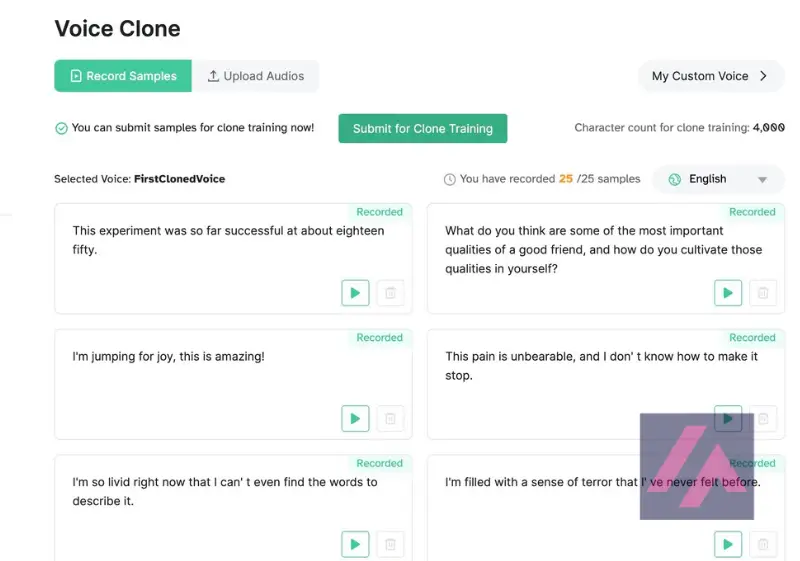Click the clock icon near recorded count
This screenshot has width=800, height=561.
449,179
